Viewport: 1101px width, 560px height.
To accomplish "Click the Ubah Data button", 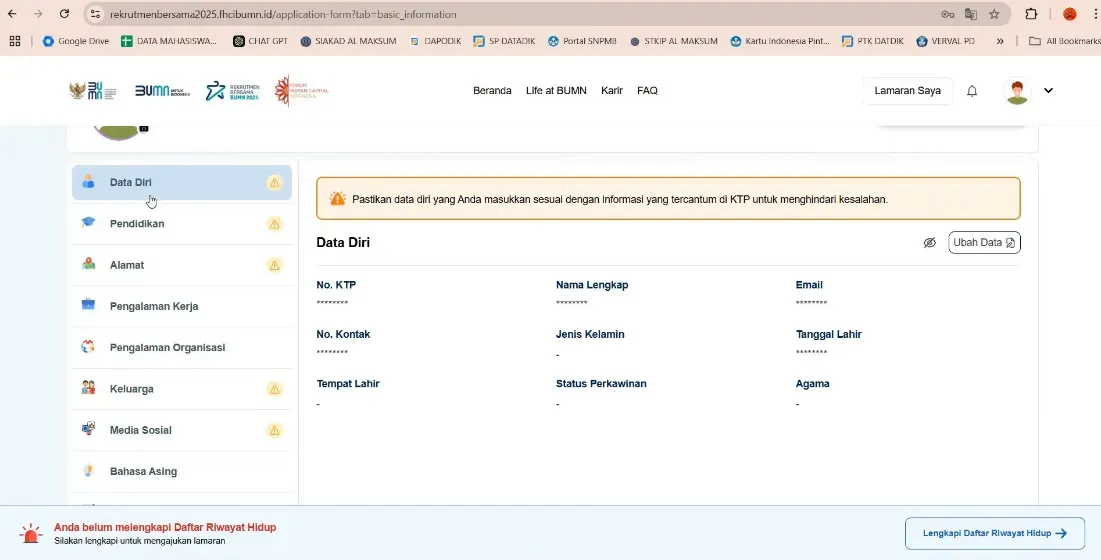I will [984, 243].
